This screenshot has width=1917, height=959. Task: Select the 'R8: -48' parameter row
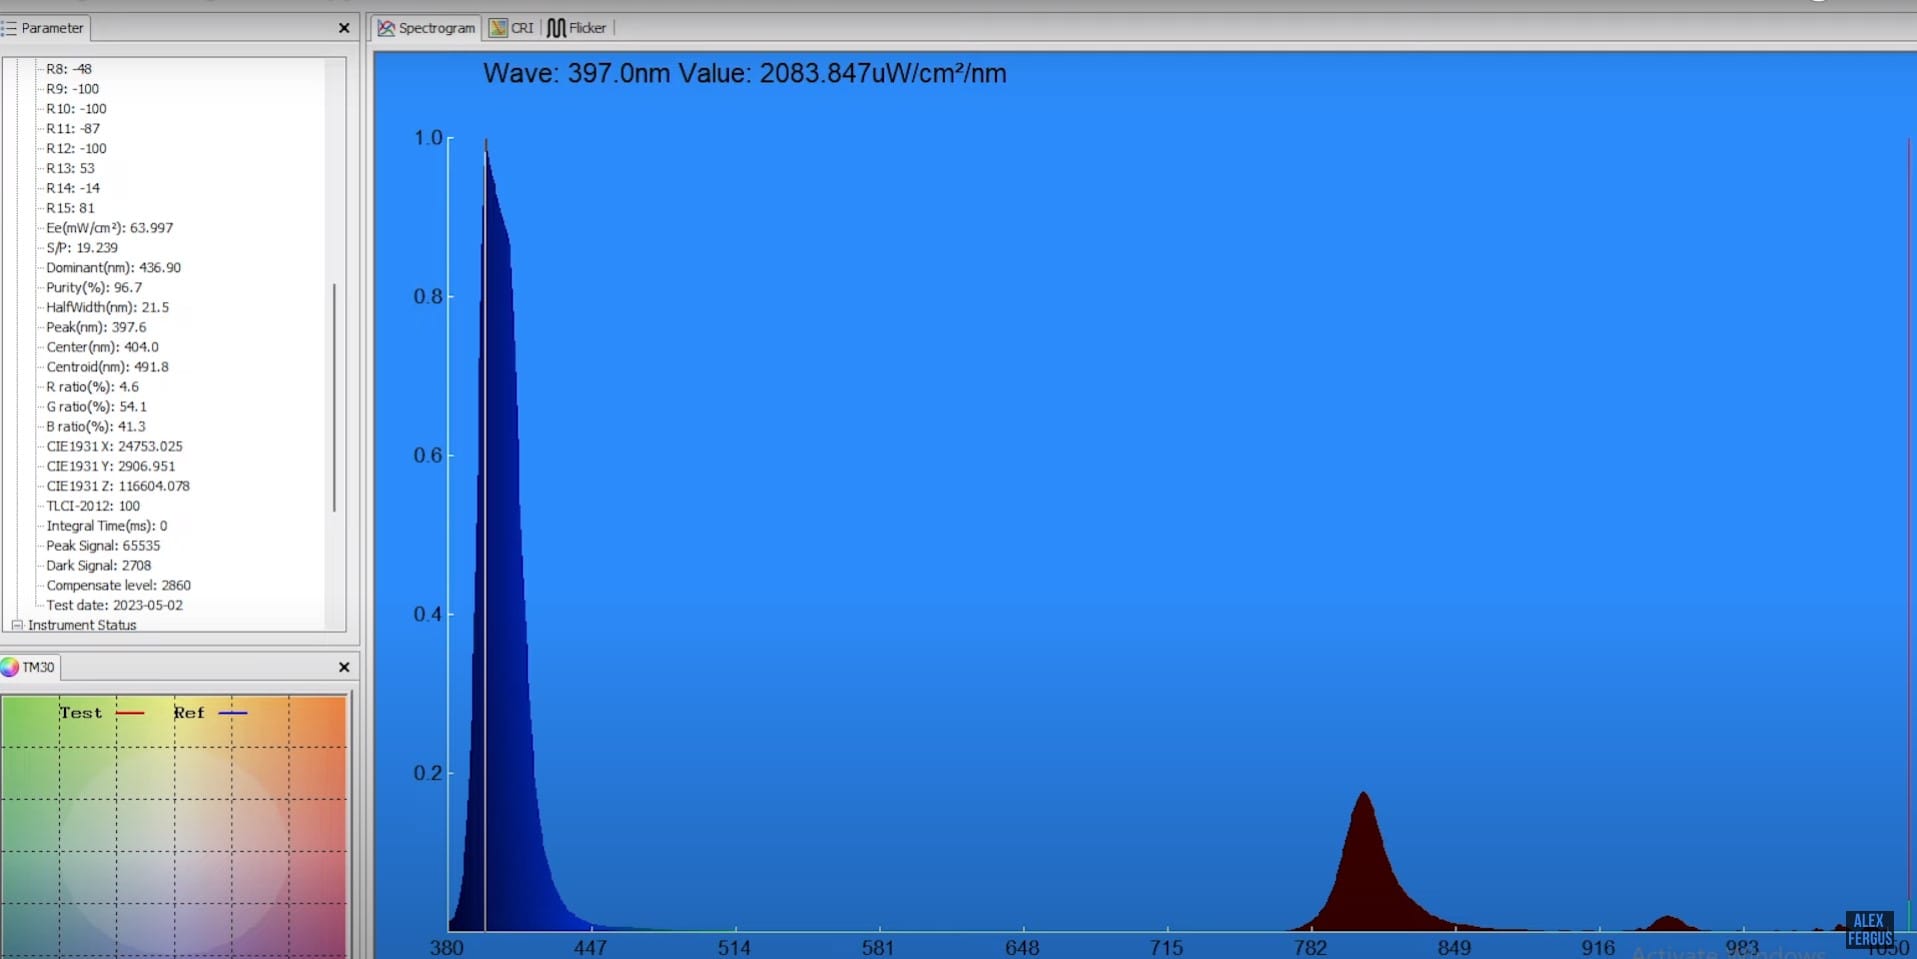coord(69,69)
